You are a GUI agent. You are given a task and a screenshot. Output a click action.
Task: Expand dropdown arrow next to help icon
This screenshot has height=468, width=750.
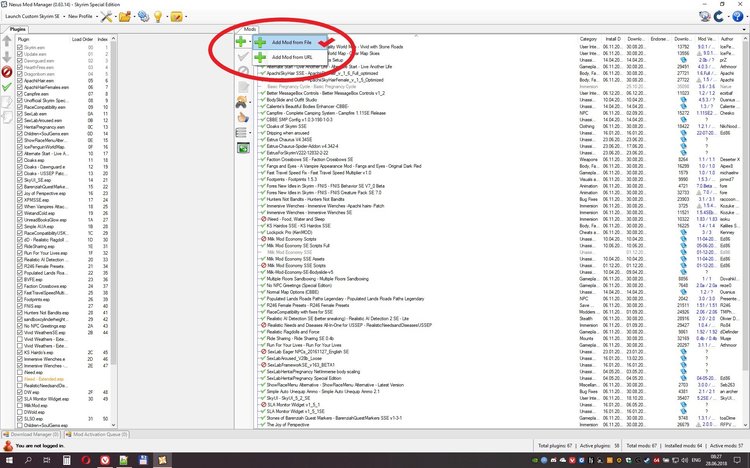click(x=745, y=17)
